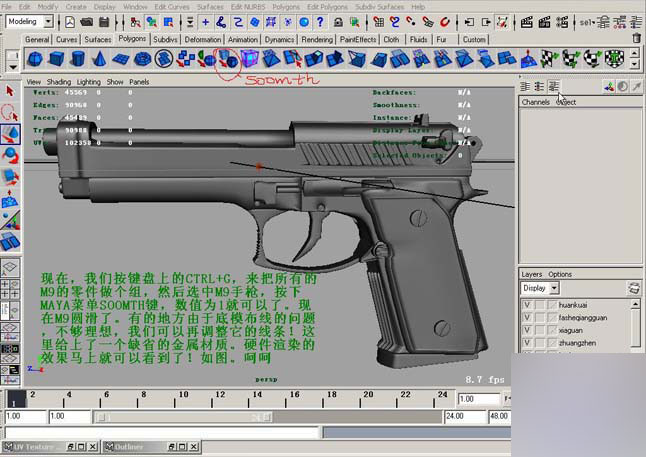646x457 pixels.
Task: Create a polygon cube from the shelf
Action: pos(56,59)
